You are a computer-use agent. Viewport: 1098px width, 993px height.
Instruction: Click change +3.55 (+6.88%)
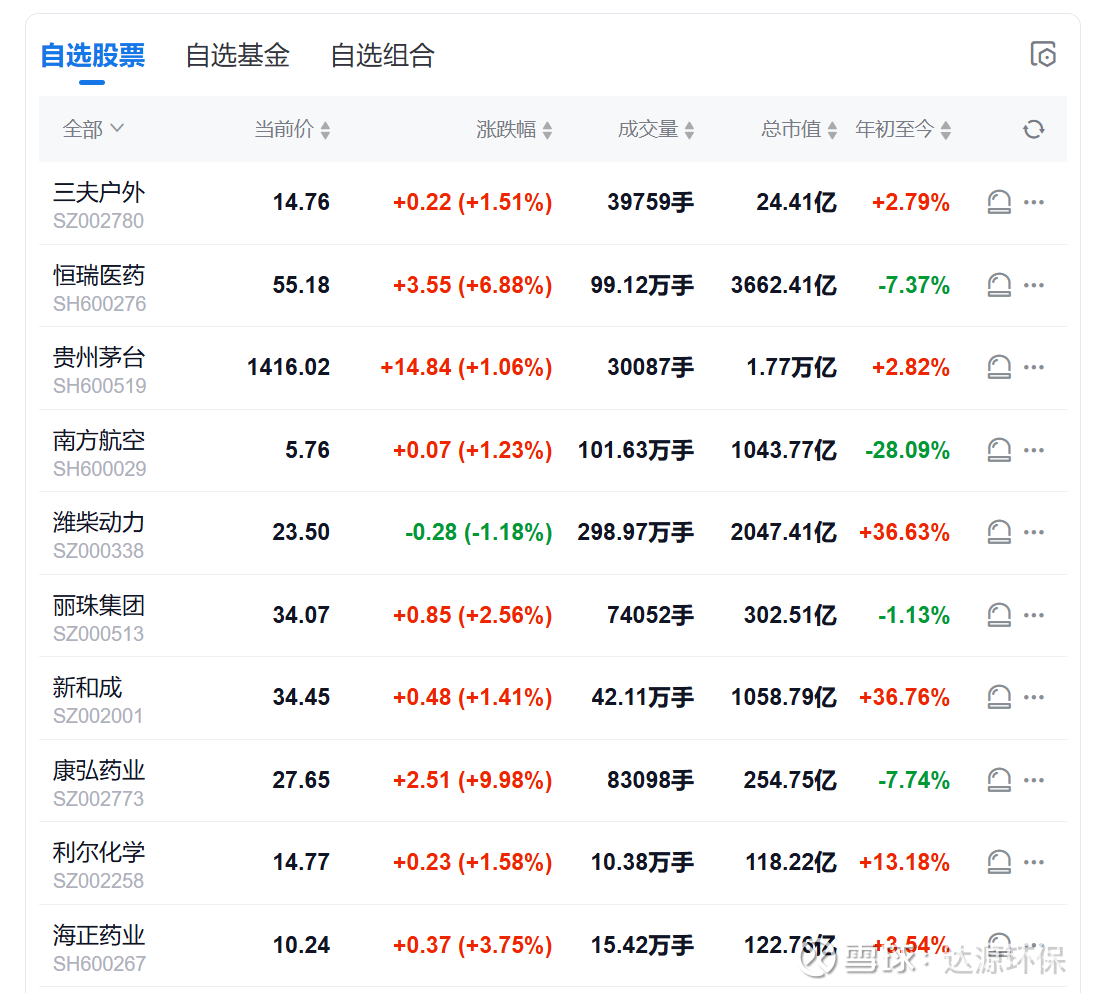(473, 285)
